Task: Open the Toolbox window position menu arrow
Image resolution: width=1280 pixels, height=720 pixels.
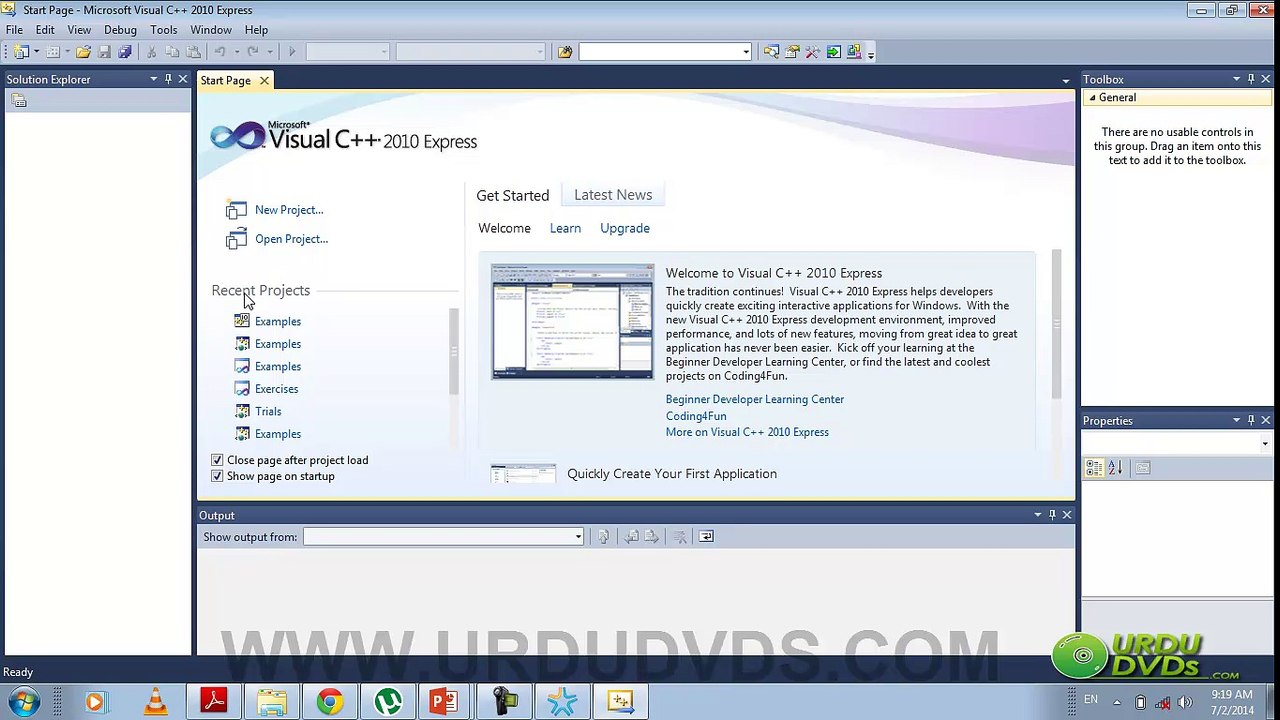Action: [1237, 79]
